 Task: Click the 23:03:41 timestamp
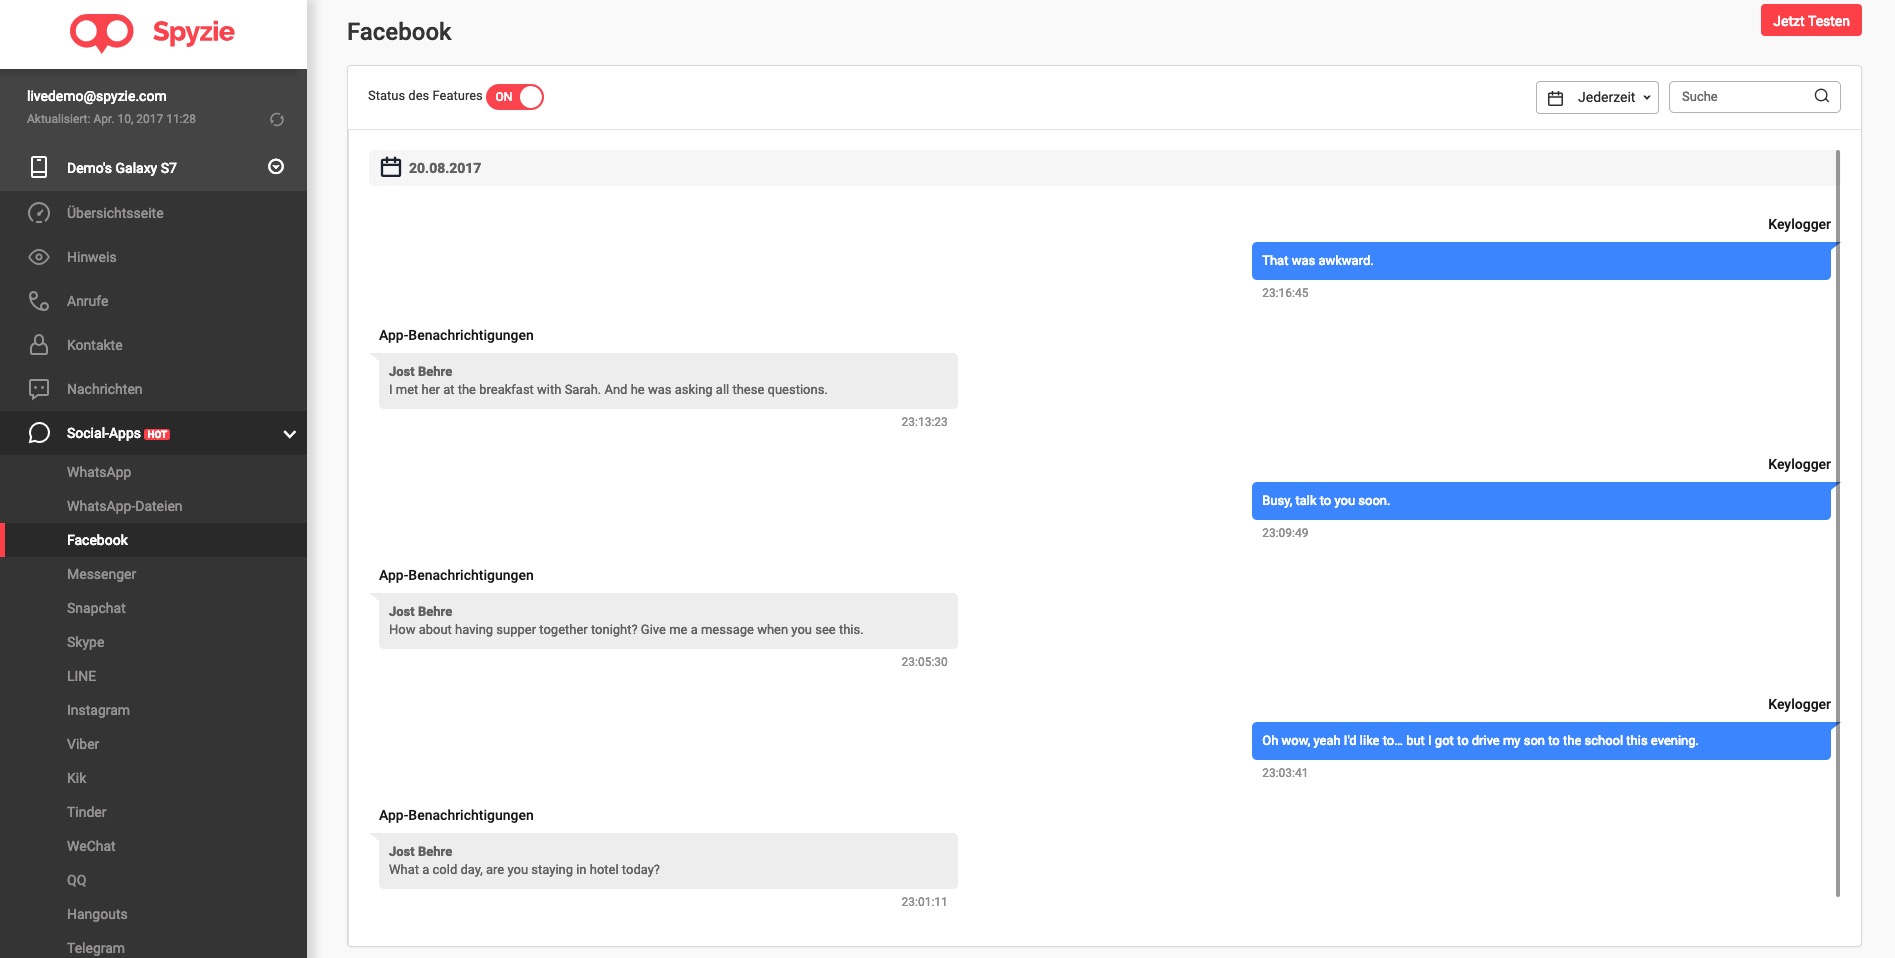1285,773
